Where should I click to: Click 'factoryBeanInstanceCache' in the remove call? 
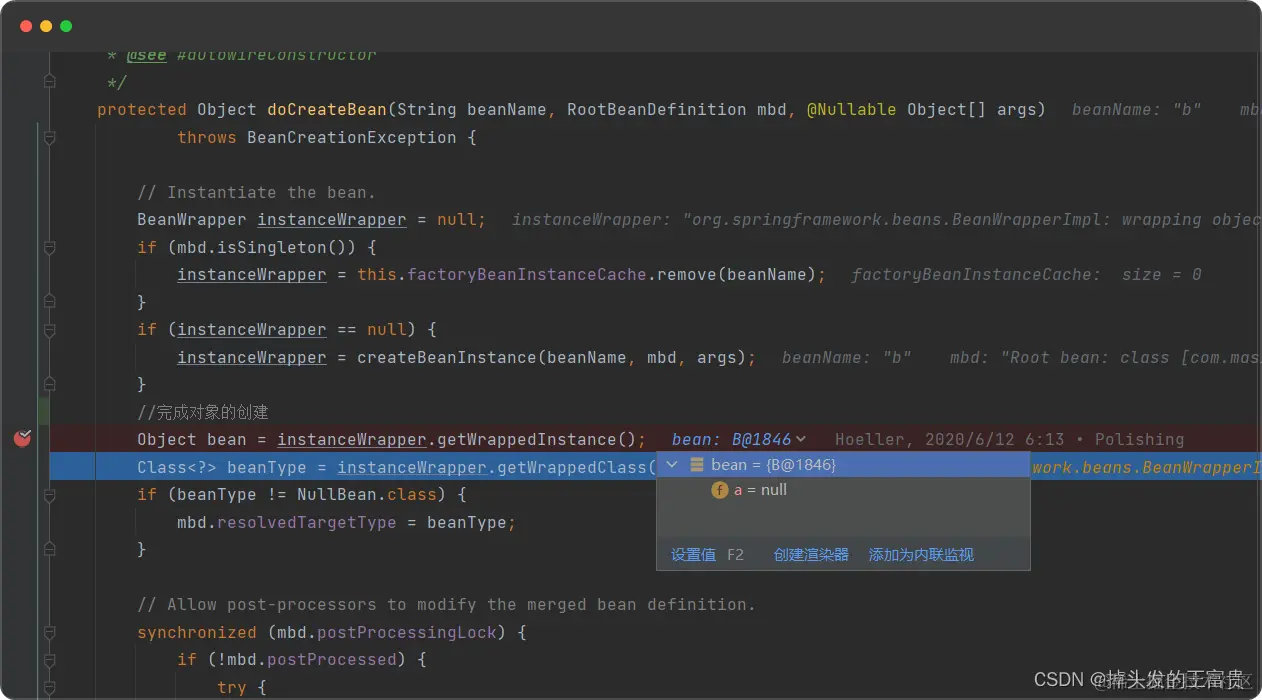click(526, 275)
